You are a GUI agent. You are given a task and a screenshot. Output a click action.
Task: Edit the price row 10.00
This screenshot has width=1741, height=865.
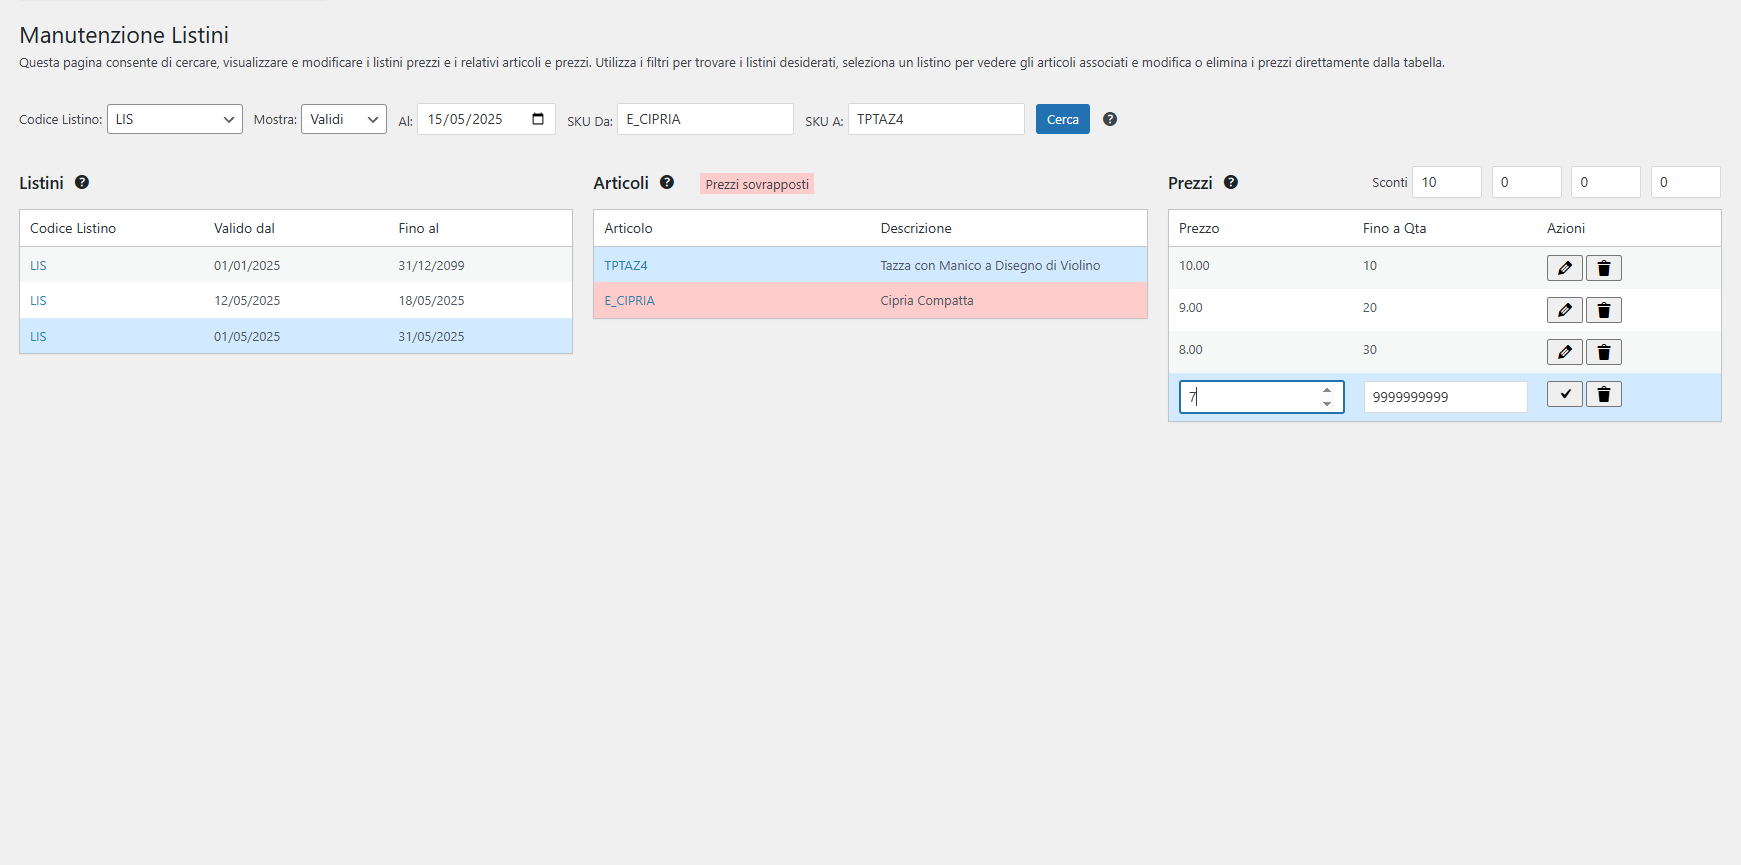click(1565, 268)
